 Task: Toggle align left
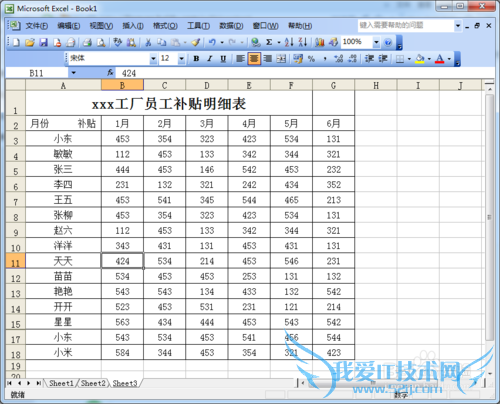tap(240, 59)
